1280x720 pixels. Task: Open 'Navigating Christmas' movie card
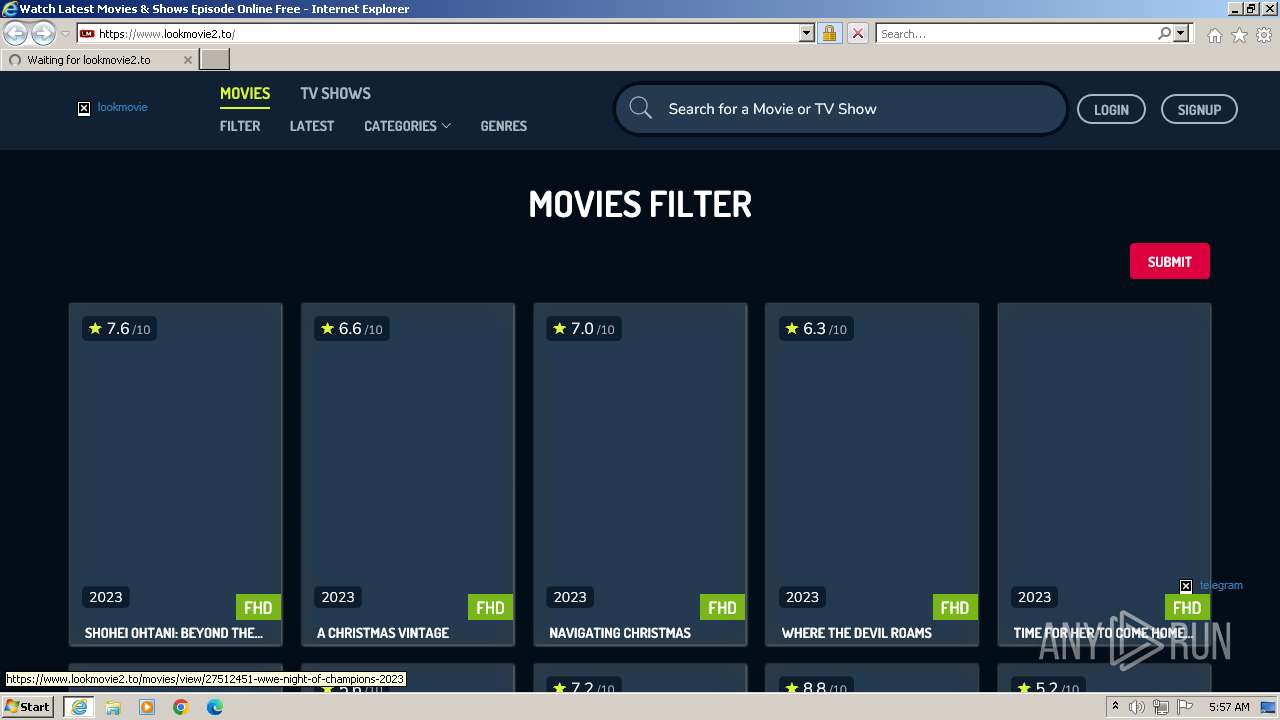(640, 475)
